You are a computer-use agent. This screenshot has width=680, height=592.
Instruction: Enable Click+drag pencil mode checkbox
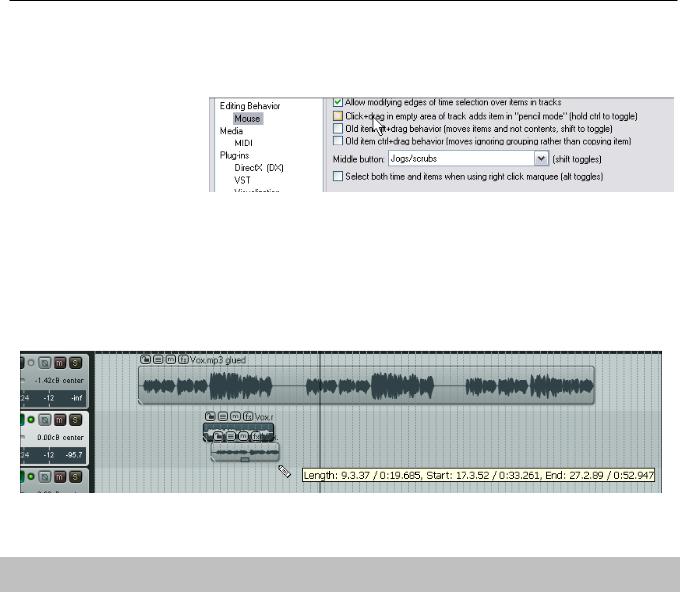[x=338, y=116]
